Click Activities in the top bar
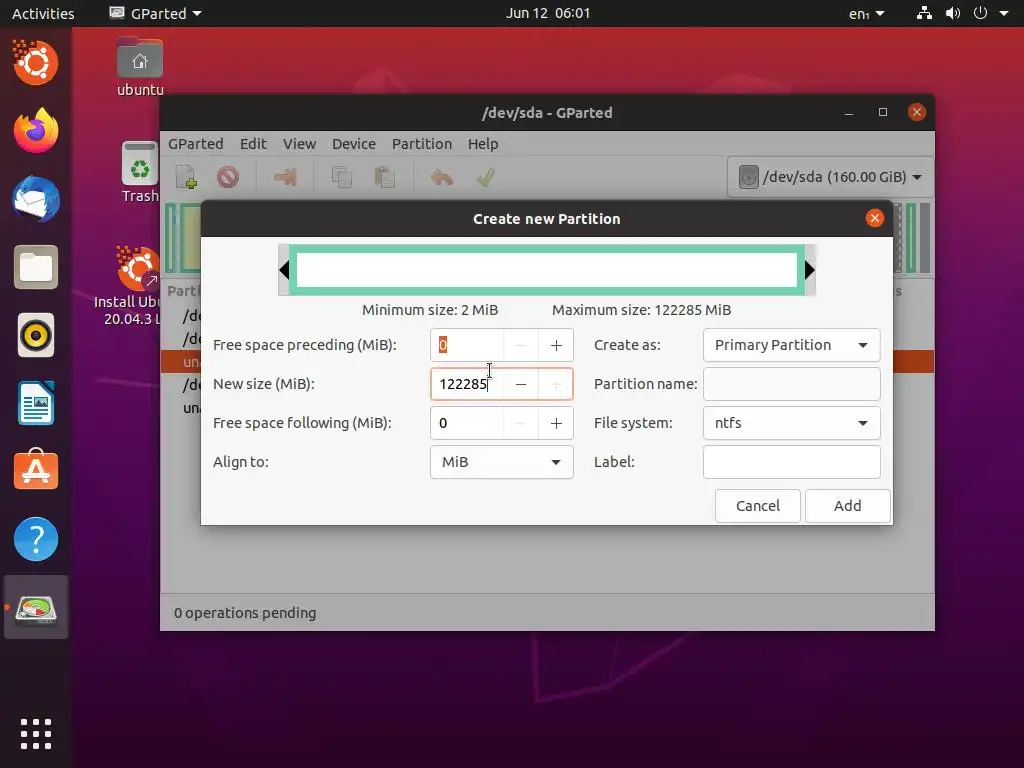 [43, 13]
